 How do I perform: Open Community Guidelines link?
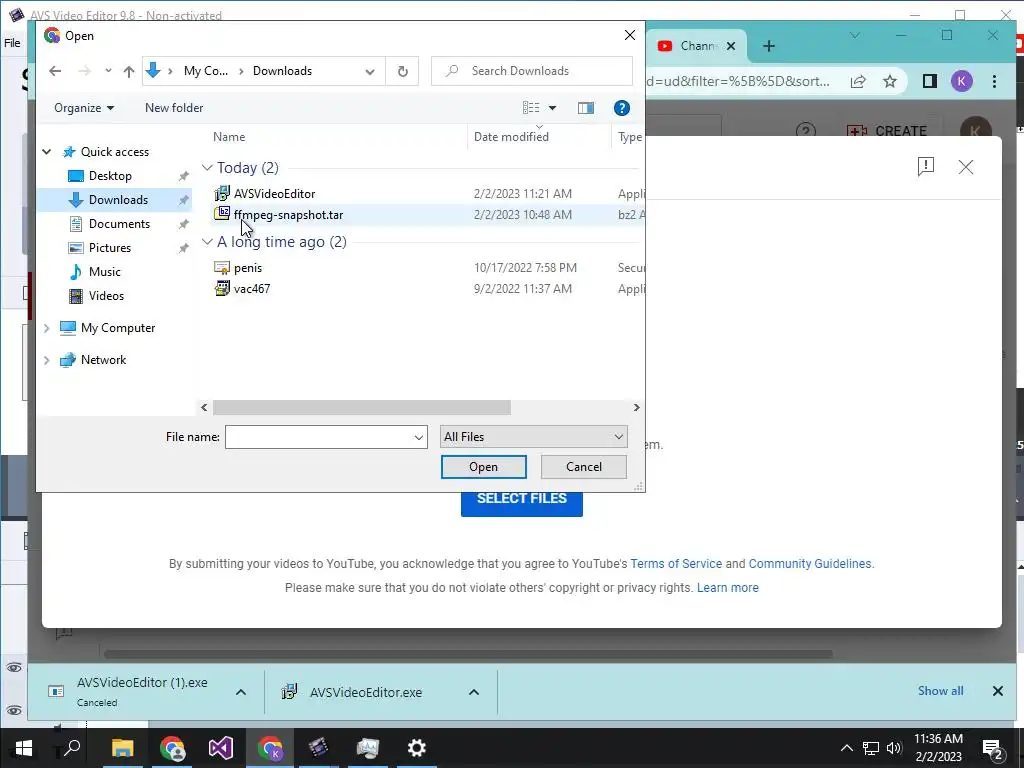coord(810,564)
